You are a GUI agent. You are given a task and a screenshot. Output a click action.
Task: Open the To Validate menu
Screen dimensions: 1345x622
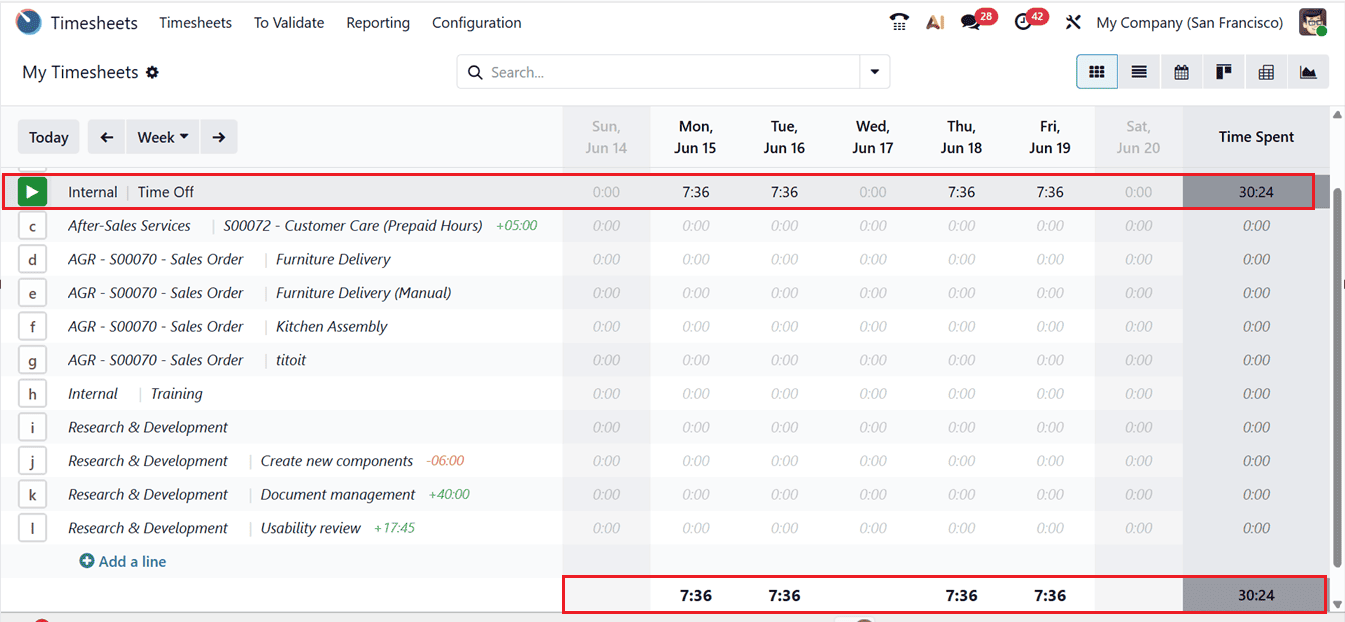(x=289, y=22)
